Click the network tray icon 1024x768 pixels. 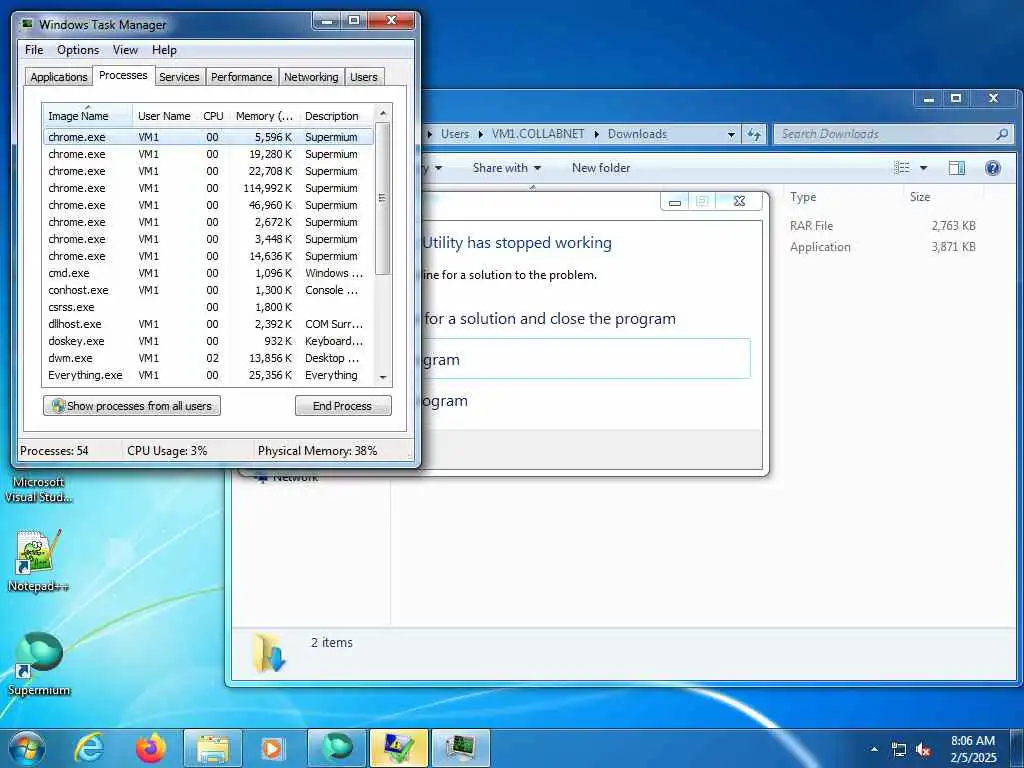(899, 750)
